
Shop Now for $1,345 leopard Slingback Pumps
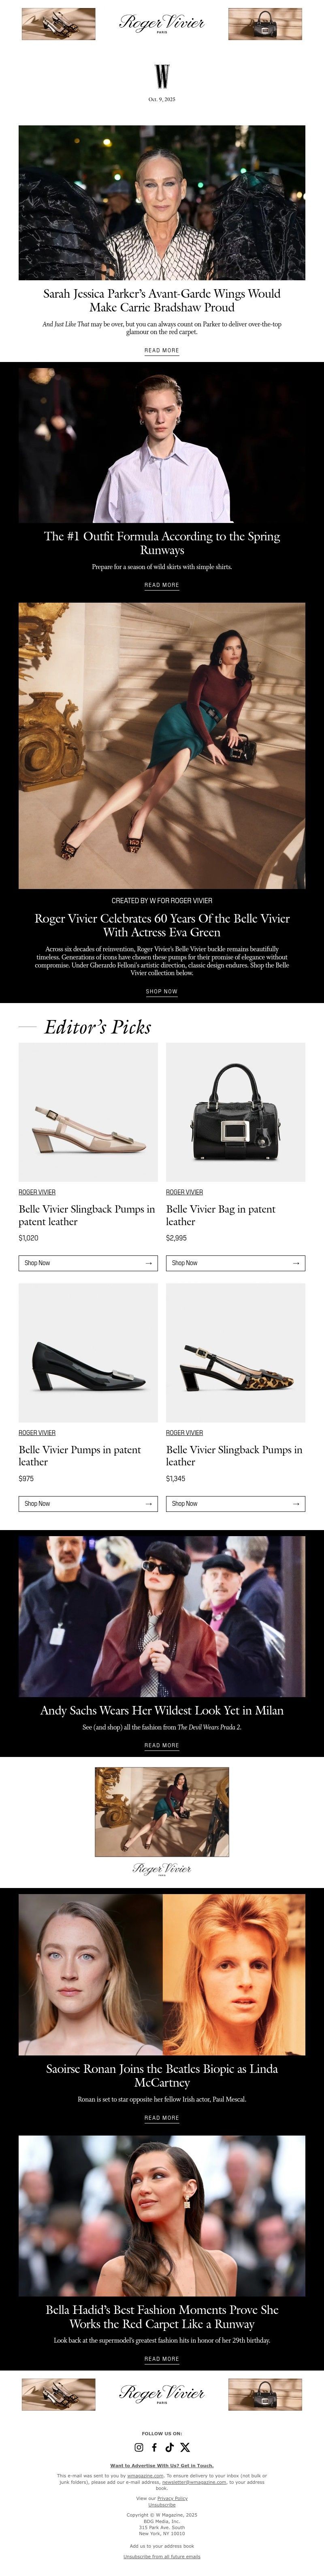pyautogui.click(x=235, y=1503)
